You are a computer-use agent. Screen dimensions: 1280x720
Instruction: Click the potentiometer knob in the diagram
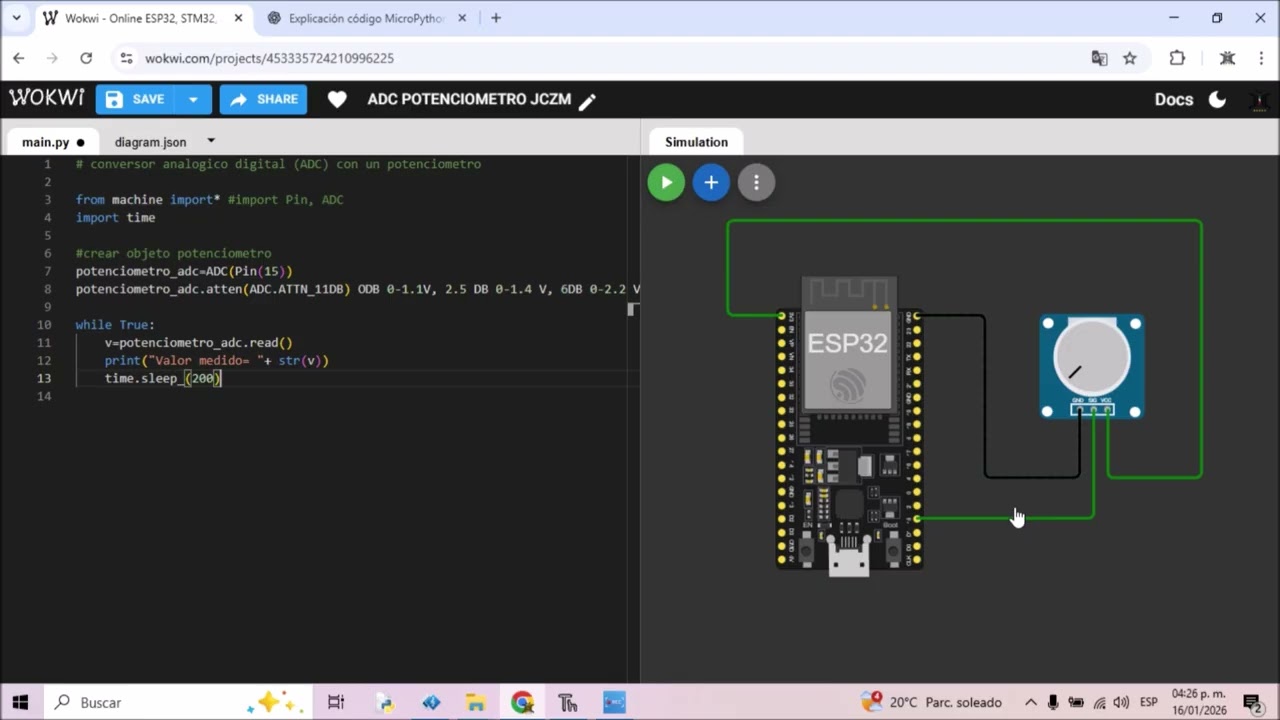coord(1091,358)
